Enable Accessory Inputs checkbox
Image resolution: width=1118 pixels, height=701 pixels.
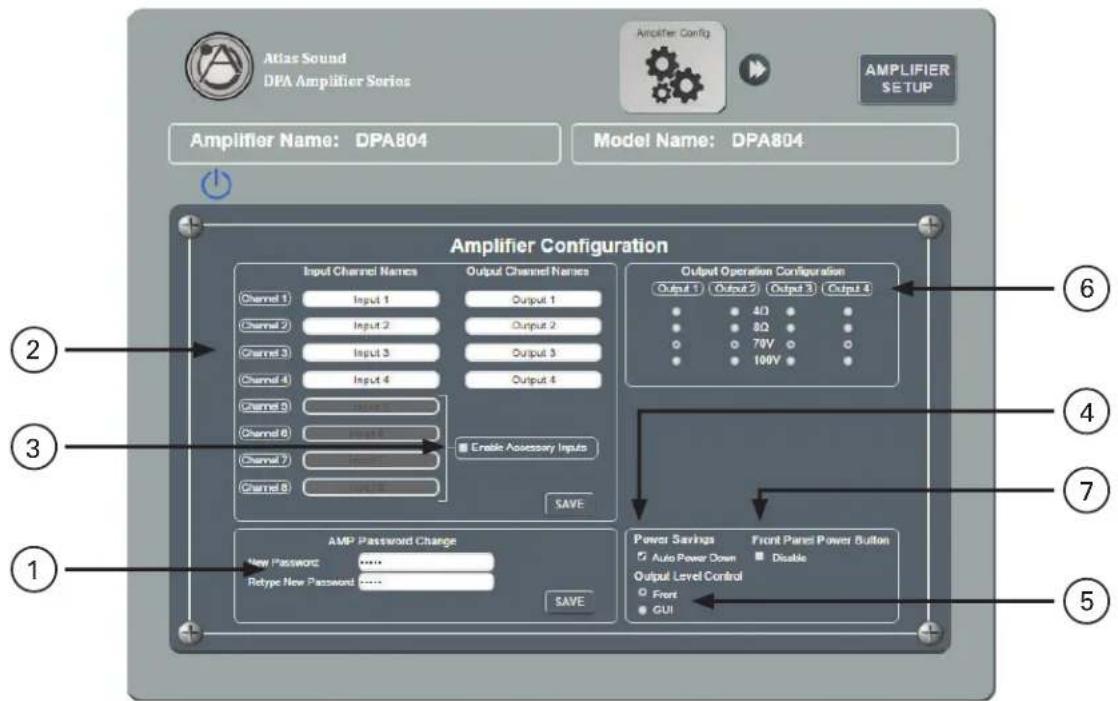pos(463,448)
